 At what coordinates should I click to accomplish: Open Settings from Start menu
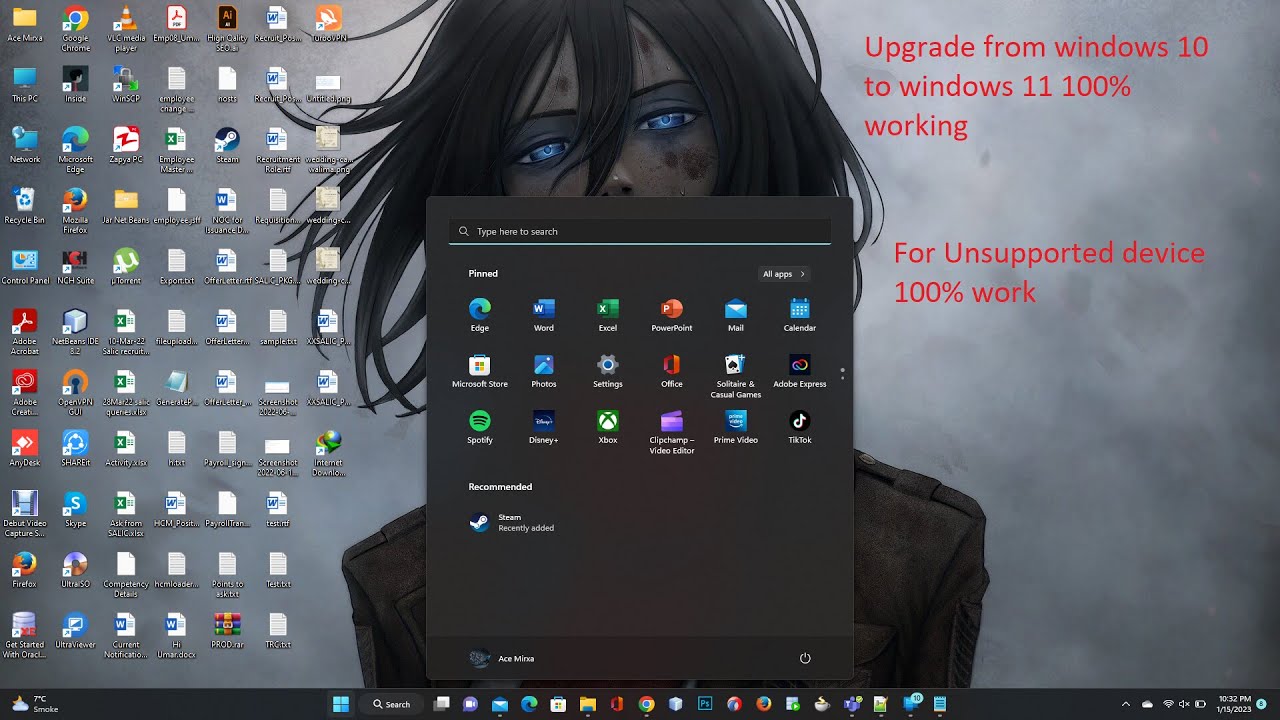(x=608, y=370)
